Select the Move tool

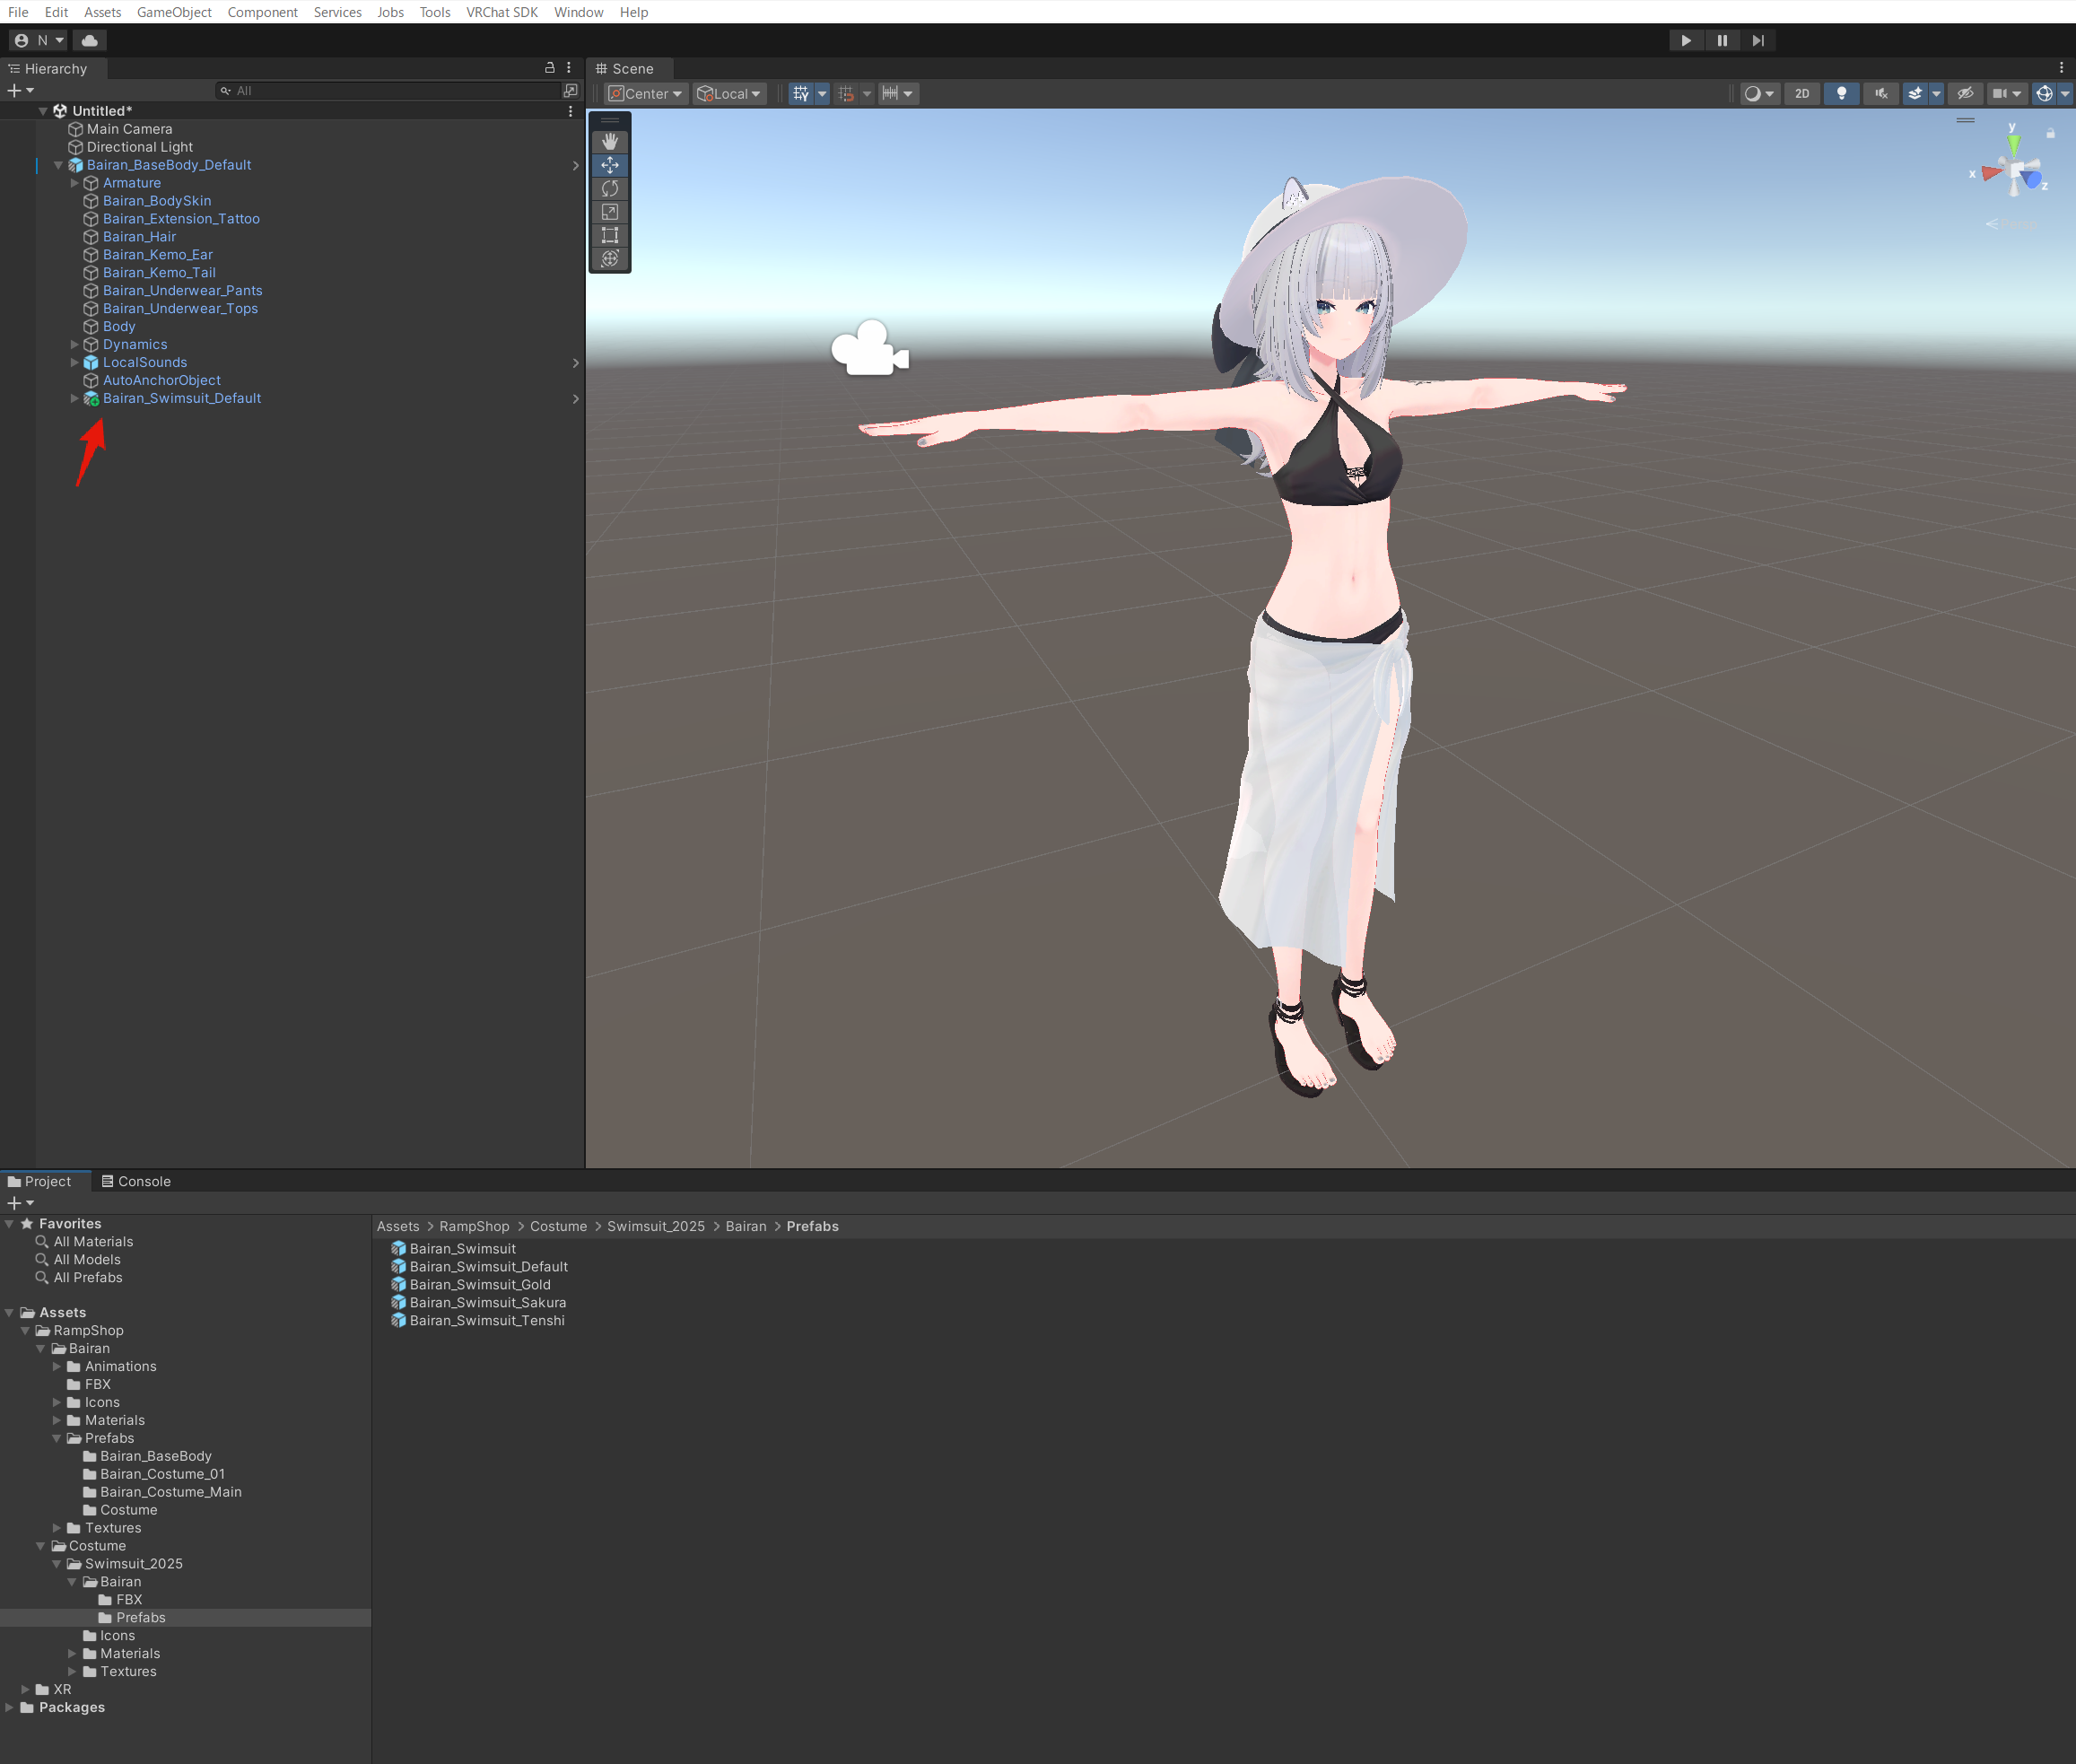point(610,165)
